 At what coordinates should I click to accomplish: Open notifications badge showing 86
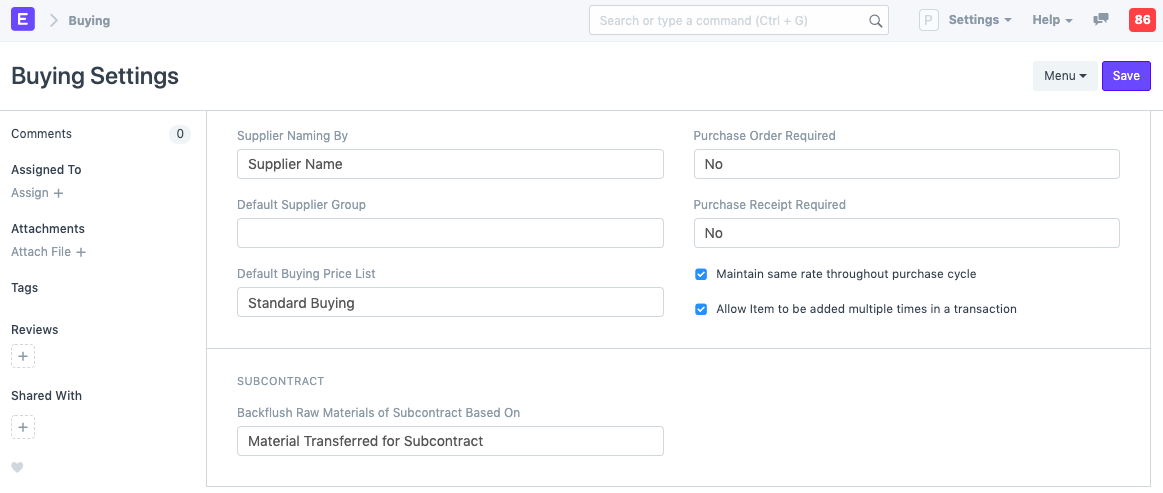pos(1141,20)
